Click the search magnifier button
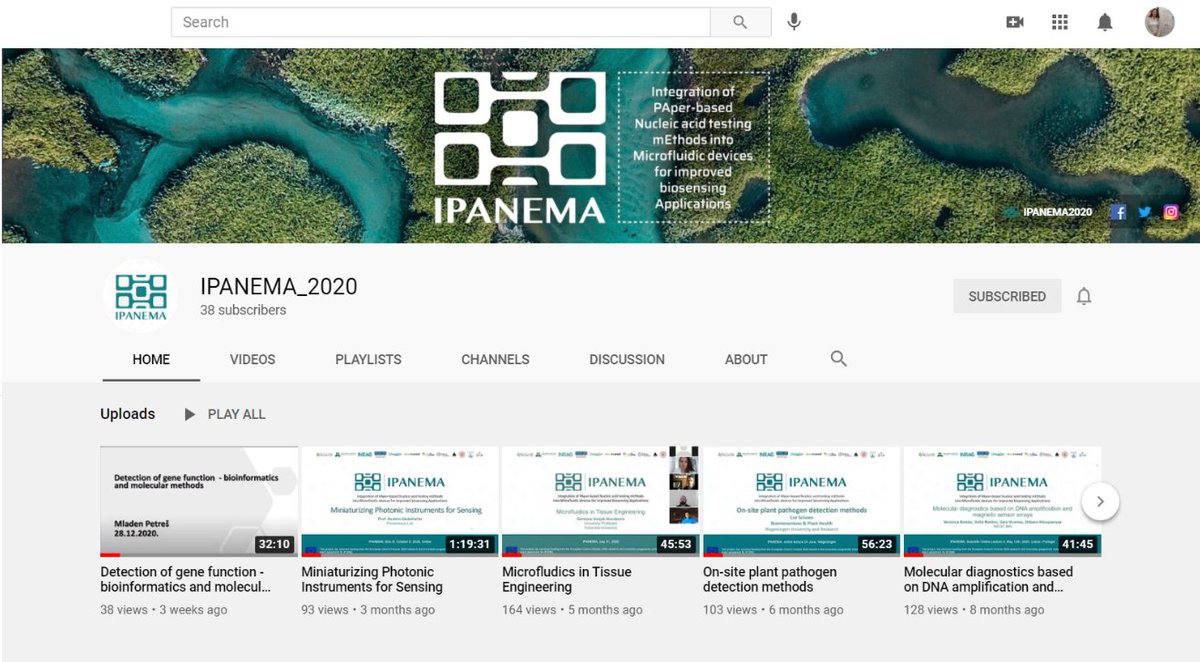Screen dimensions: 1200x662 point(740,22)
